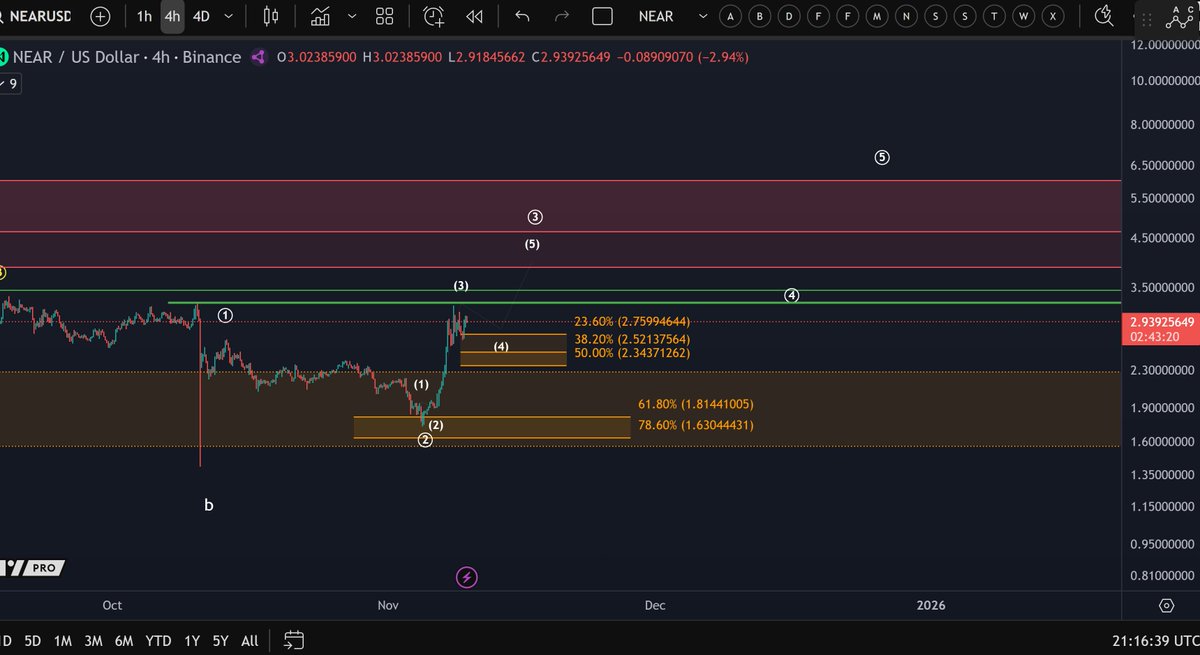Expand the indicators favorites dropdown
The image size is (1200, 655).
352,16
